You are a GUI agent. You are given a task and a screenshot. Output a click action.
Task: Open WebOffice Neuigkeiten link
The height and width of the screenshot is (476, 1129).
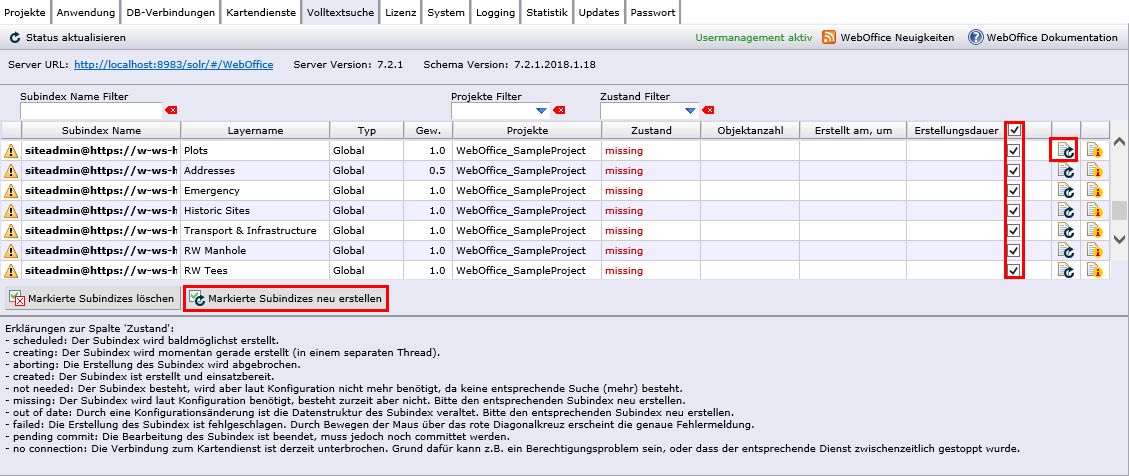(x=897, y=37)
